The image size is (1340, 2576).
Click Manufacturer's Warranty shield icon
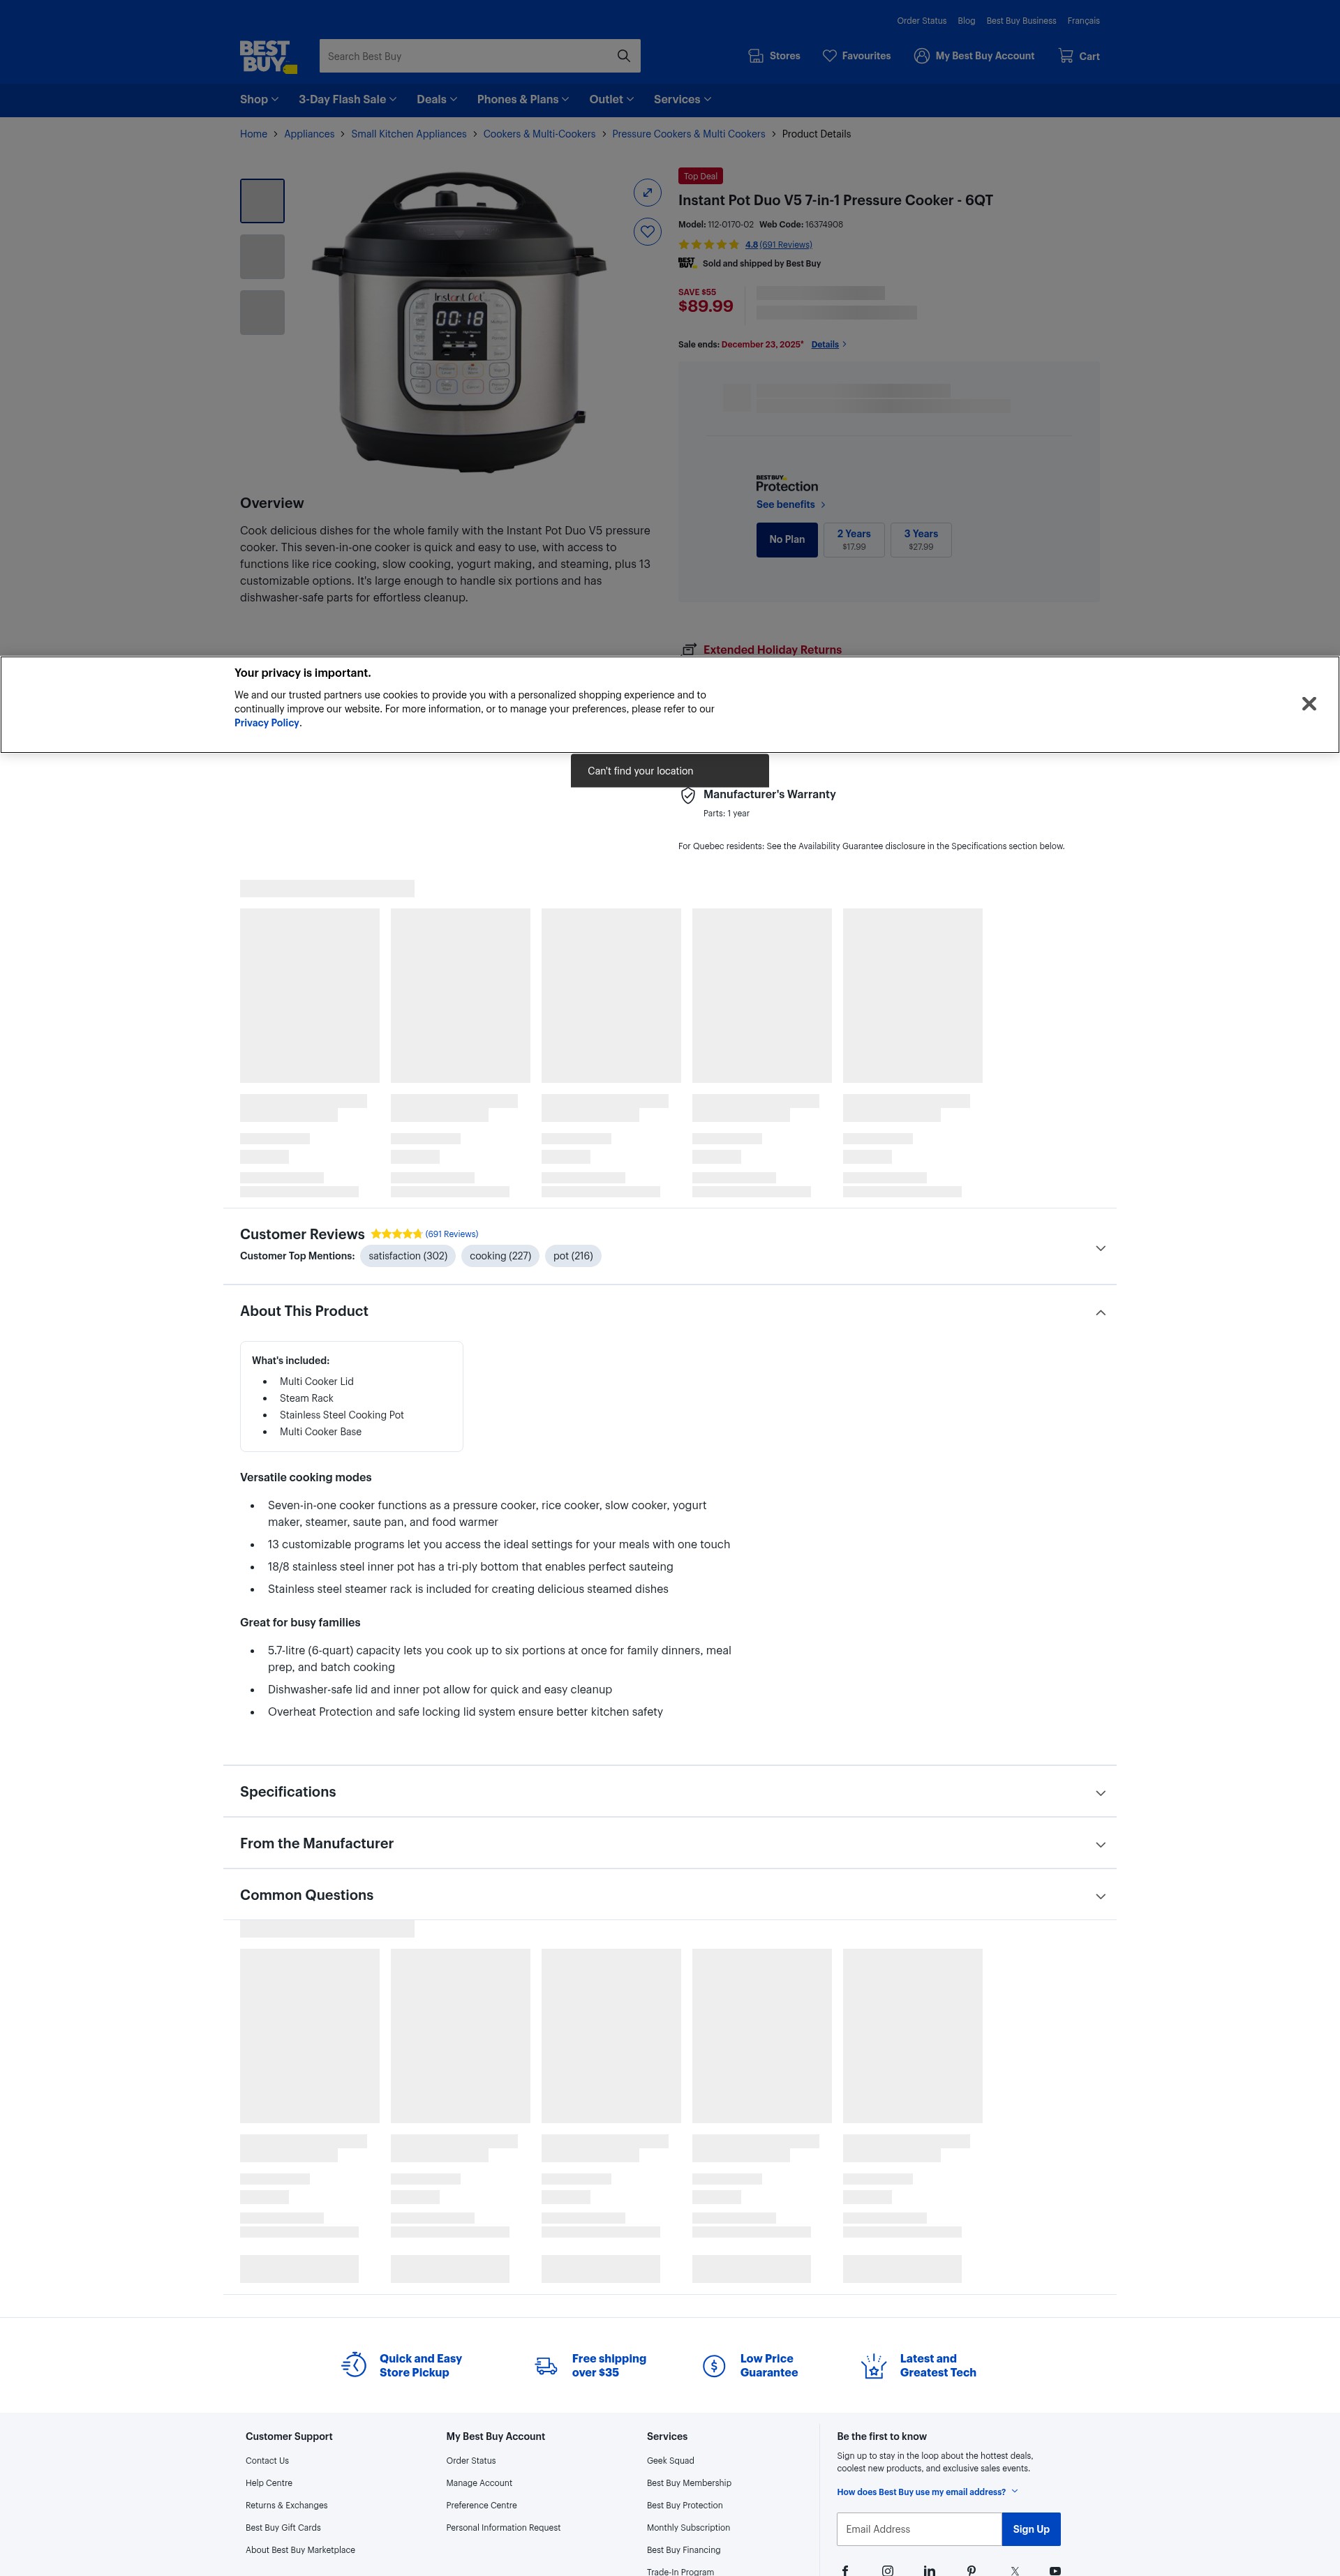pyautogui.click(x=688, y=796)
